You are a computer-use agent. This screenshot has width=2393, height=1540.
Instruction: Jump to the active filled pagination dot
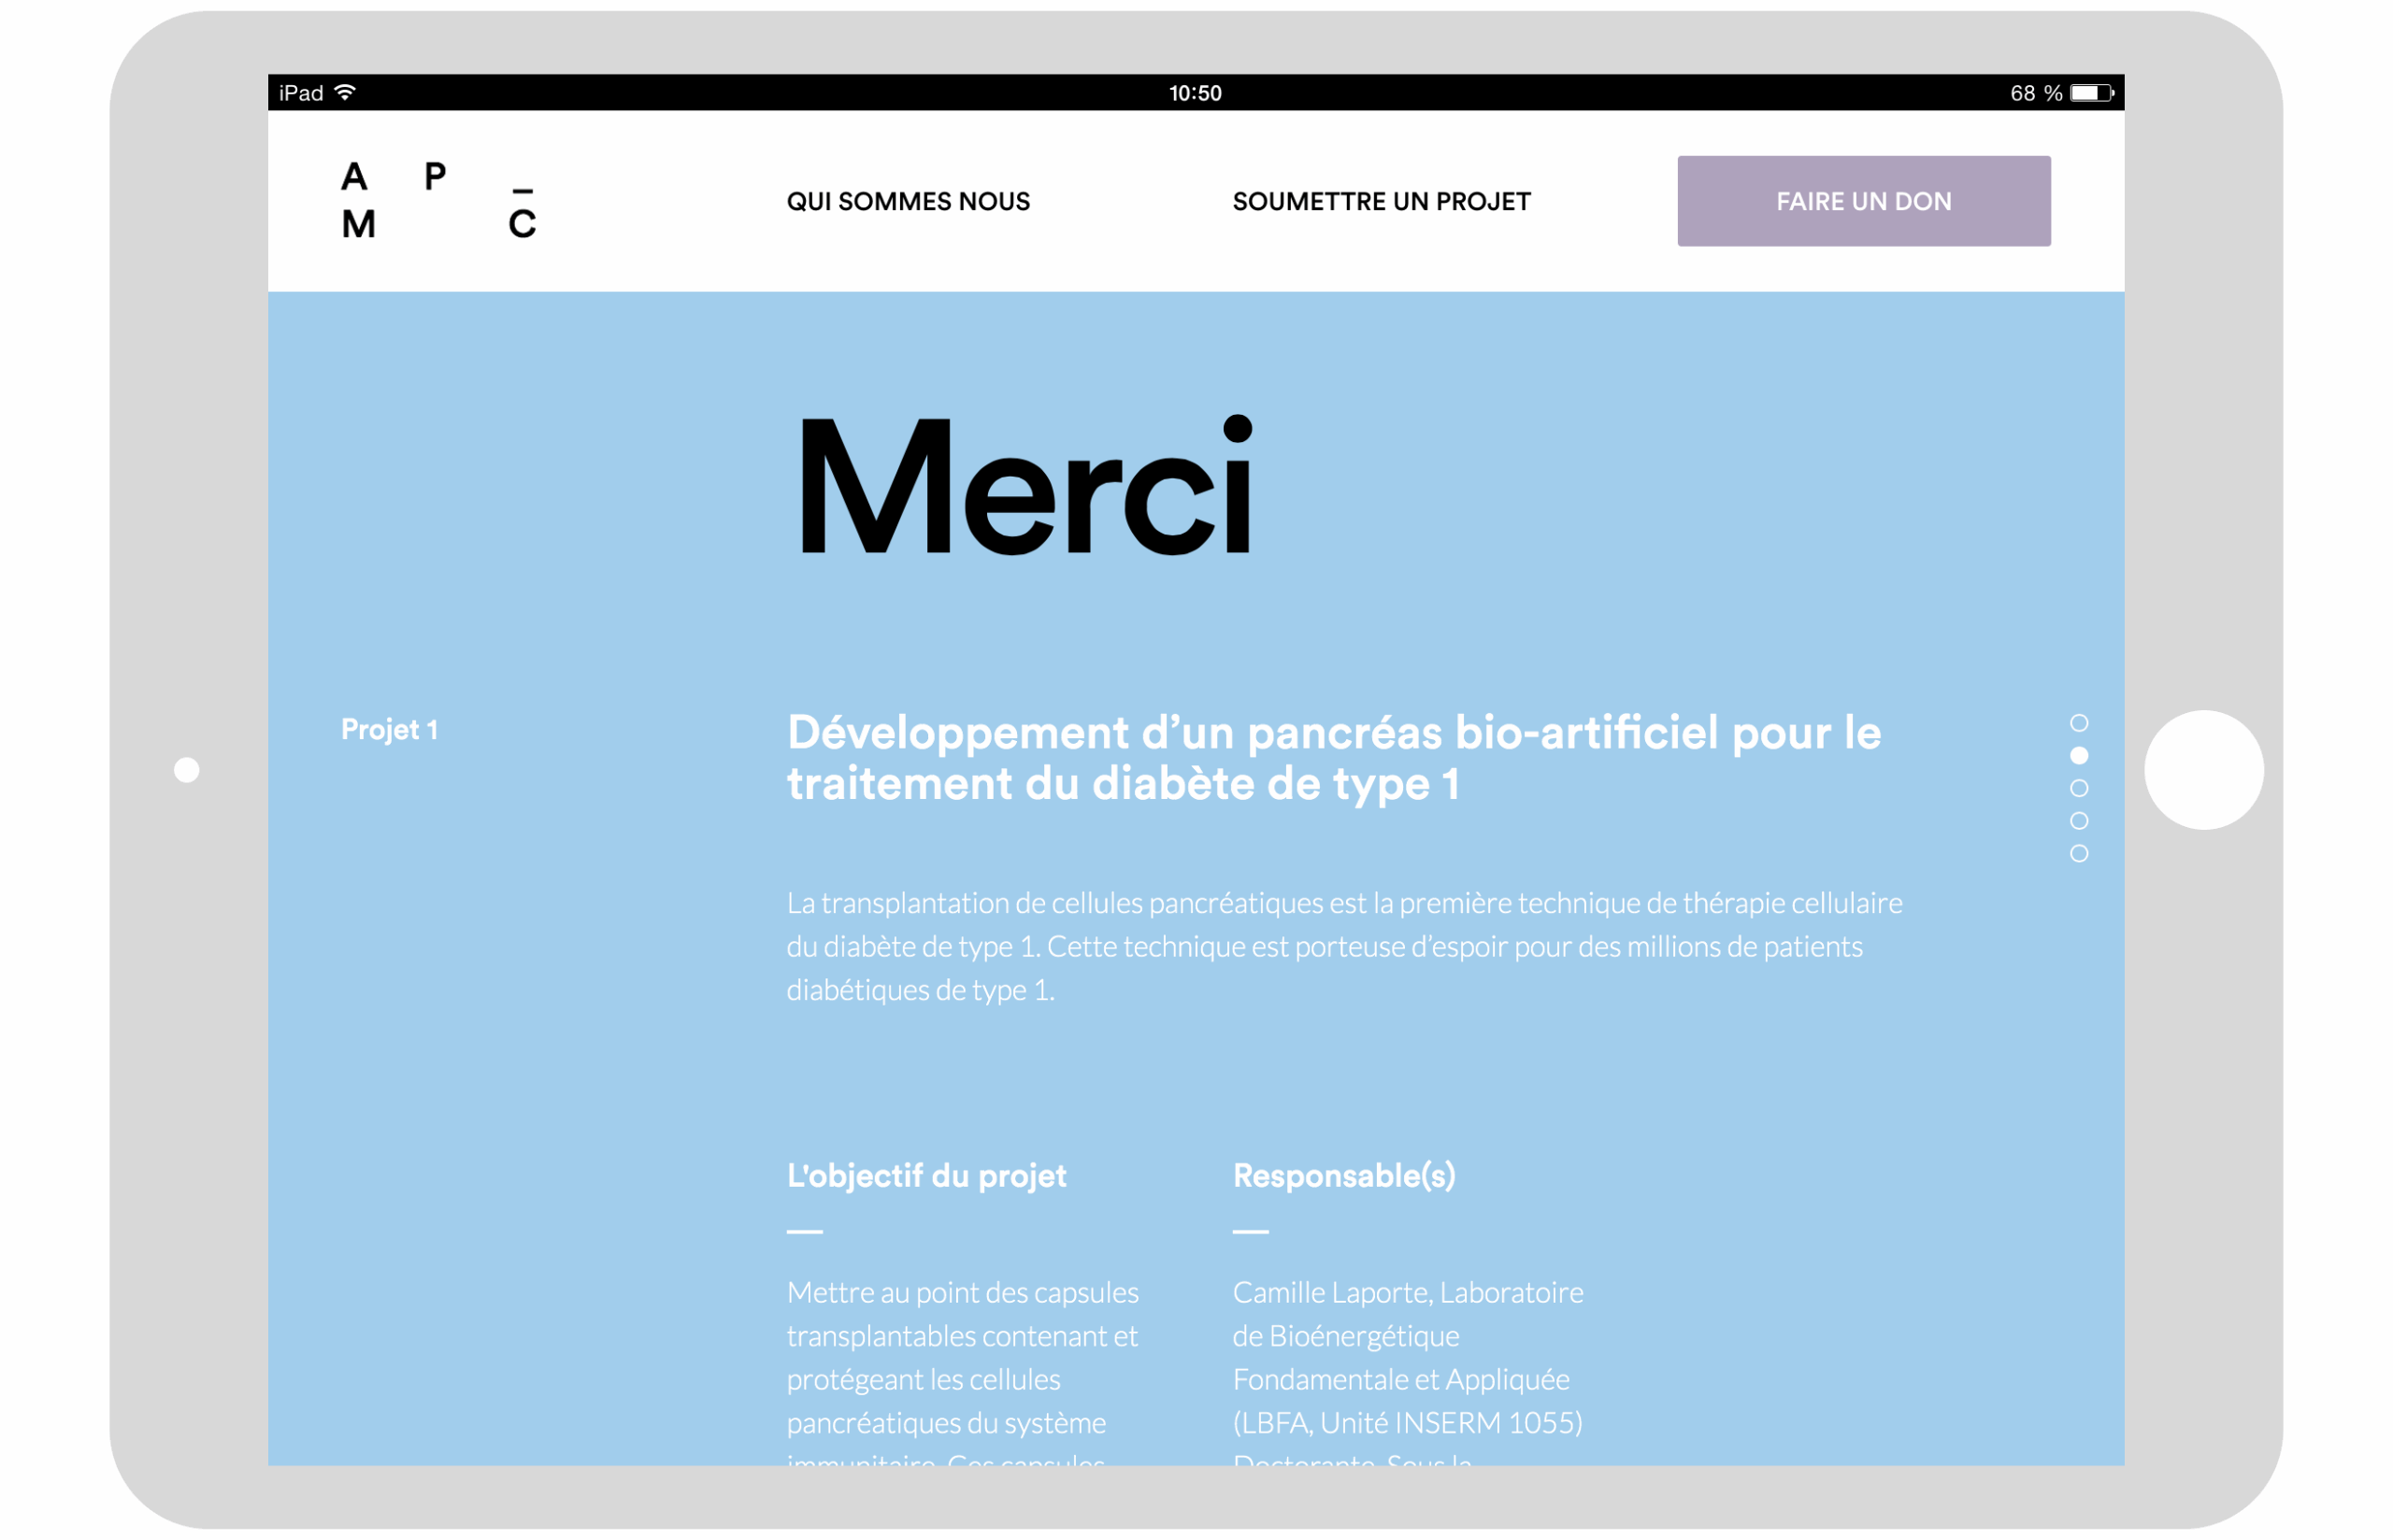(2081, 755)
